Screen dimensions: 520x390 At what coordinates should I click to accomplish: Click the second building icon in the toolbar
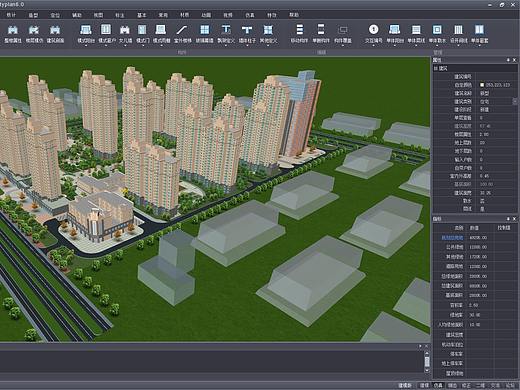click(34, 30)
